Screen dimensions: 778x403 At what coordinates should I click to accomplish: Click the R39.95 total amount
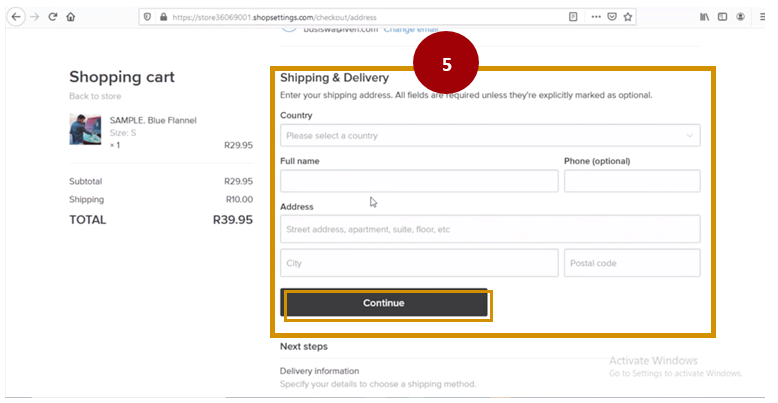tap(233, 220)
